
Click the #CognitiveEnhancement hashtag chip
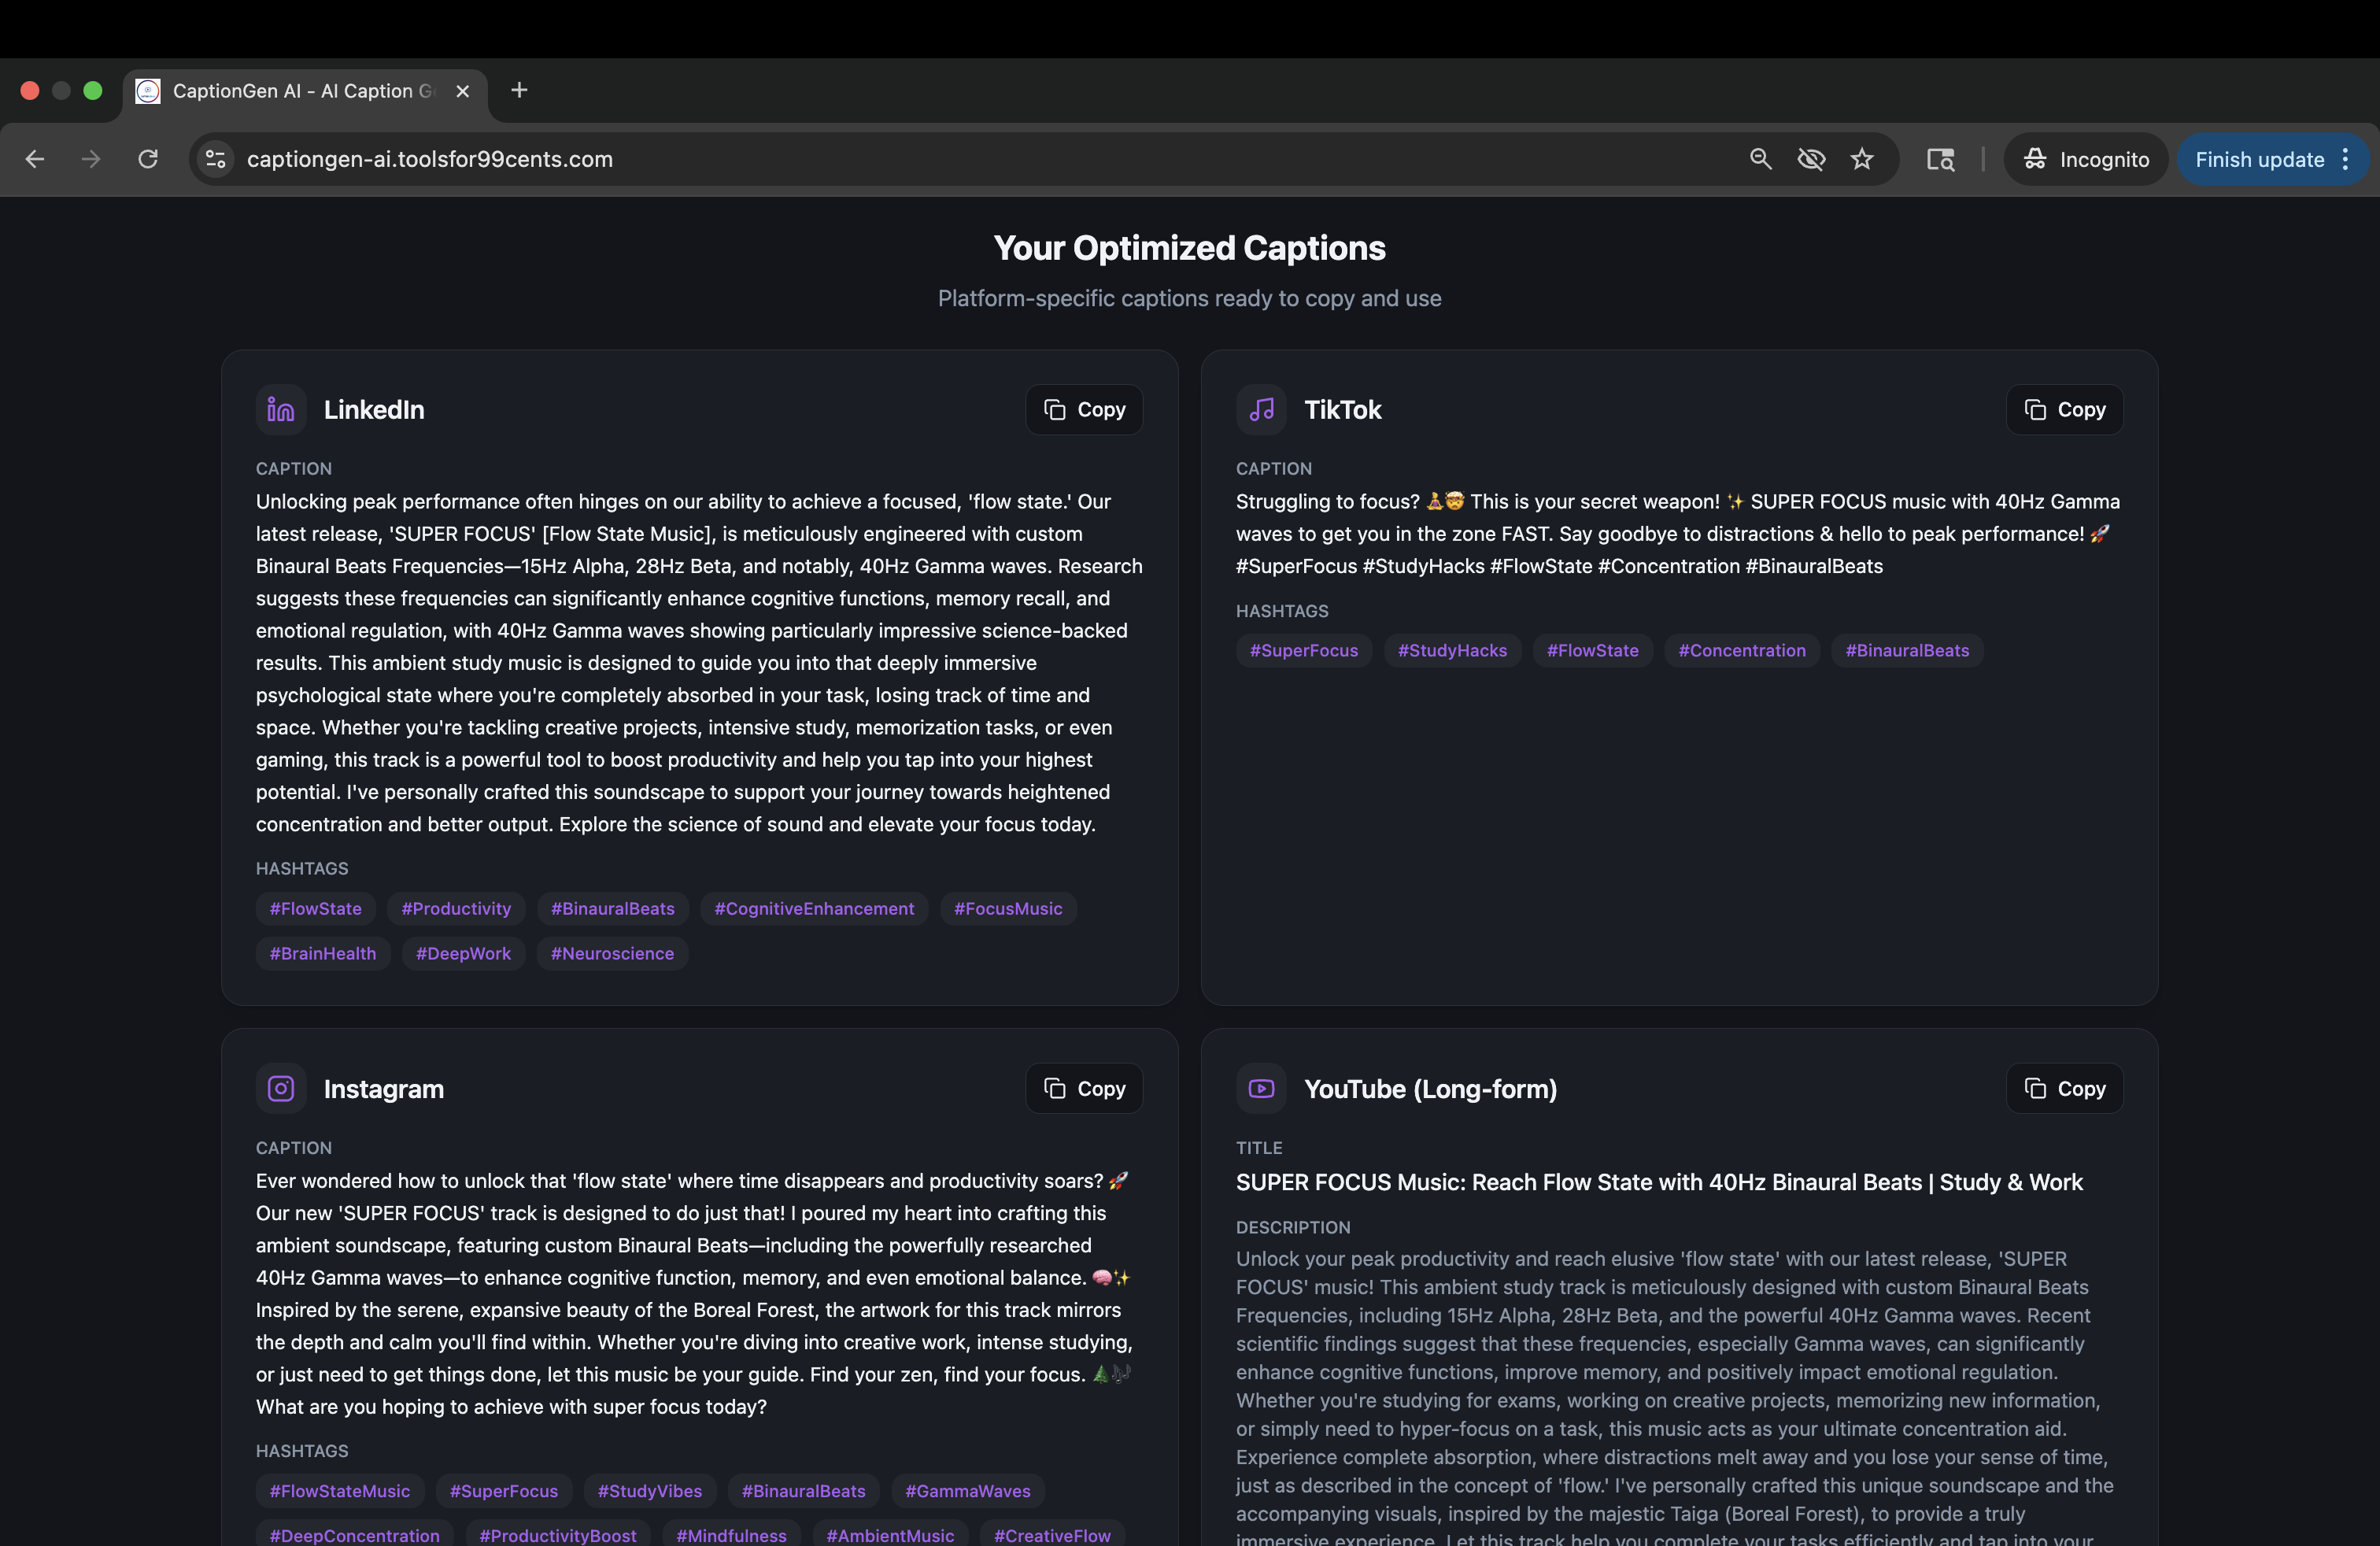(x=814, y=908)
